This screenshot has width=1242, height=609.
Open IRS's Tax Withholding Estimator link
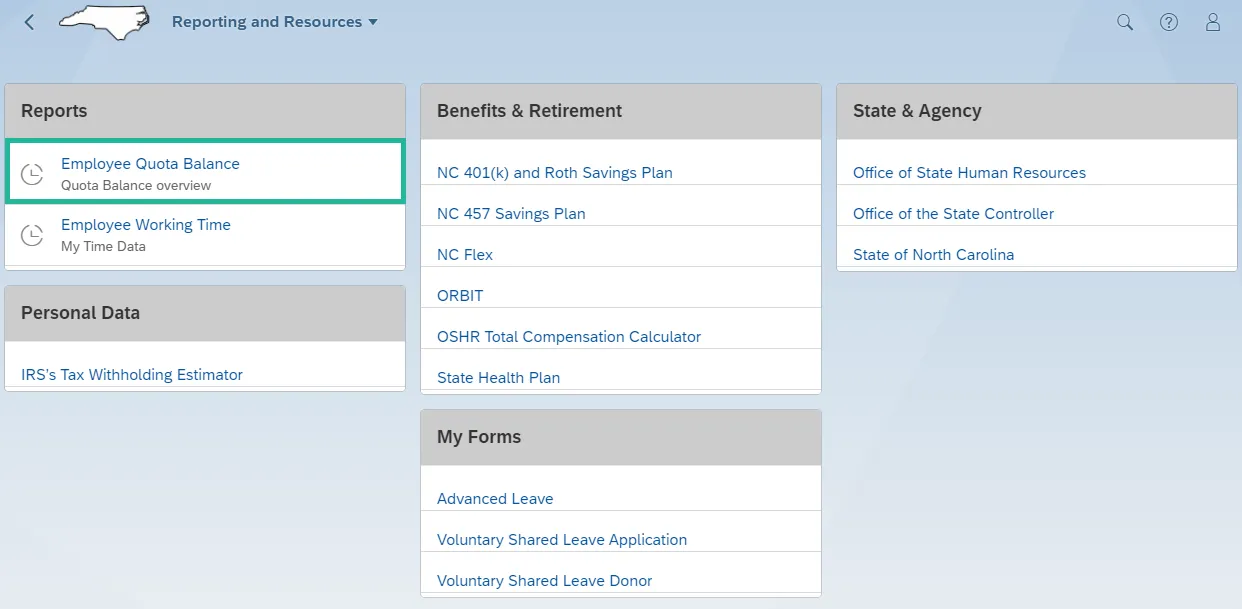click(132, 375)
